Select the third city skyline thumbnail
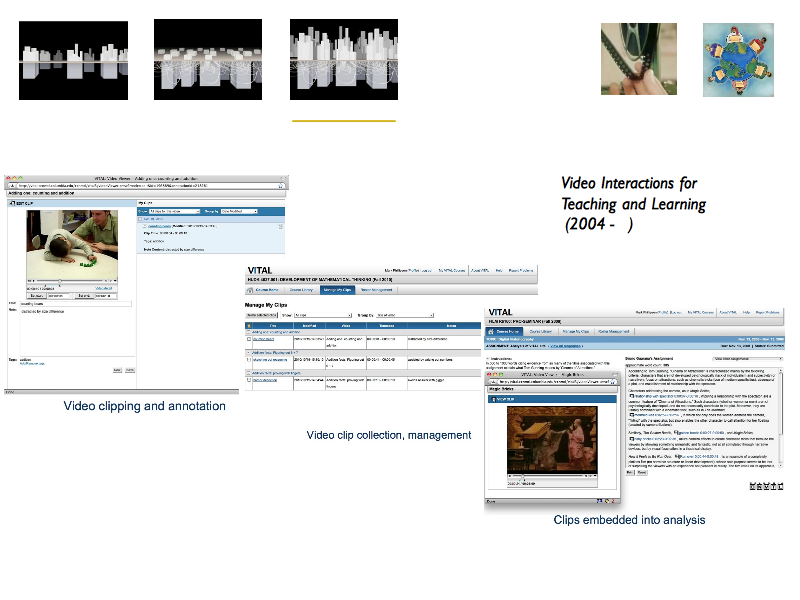Screen dimensions: 800x600 pyautogui.click(x=343, y=60)
